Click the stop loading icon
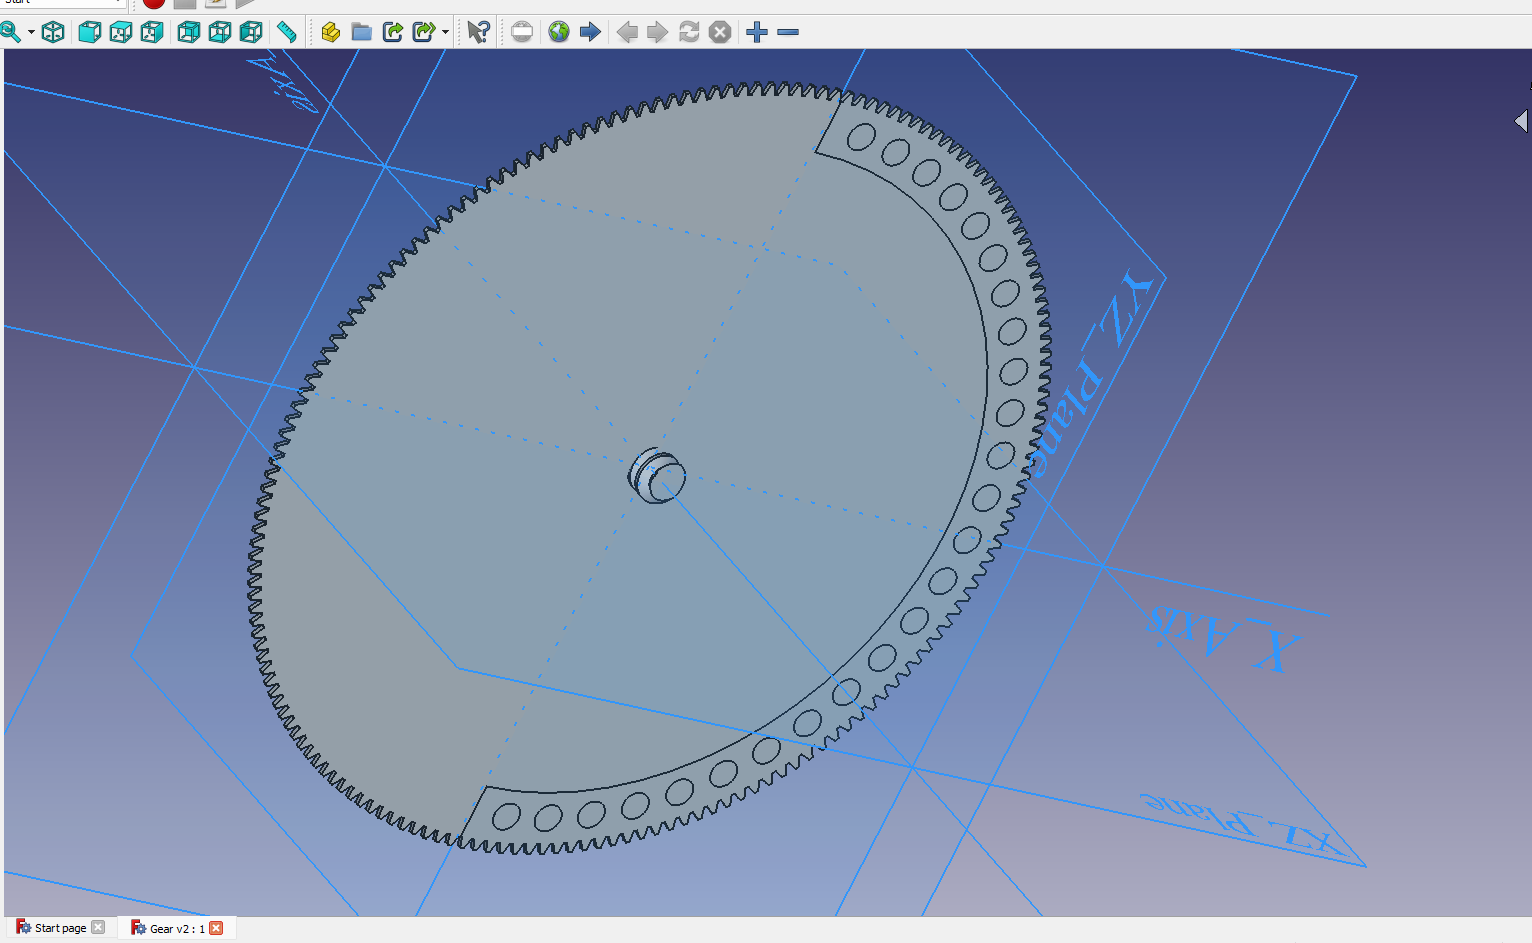The width and height of the screenshot is (1532, 943). [720, 32]
